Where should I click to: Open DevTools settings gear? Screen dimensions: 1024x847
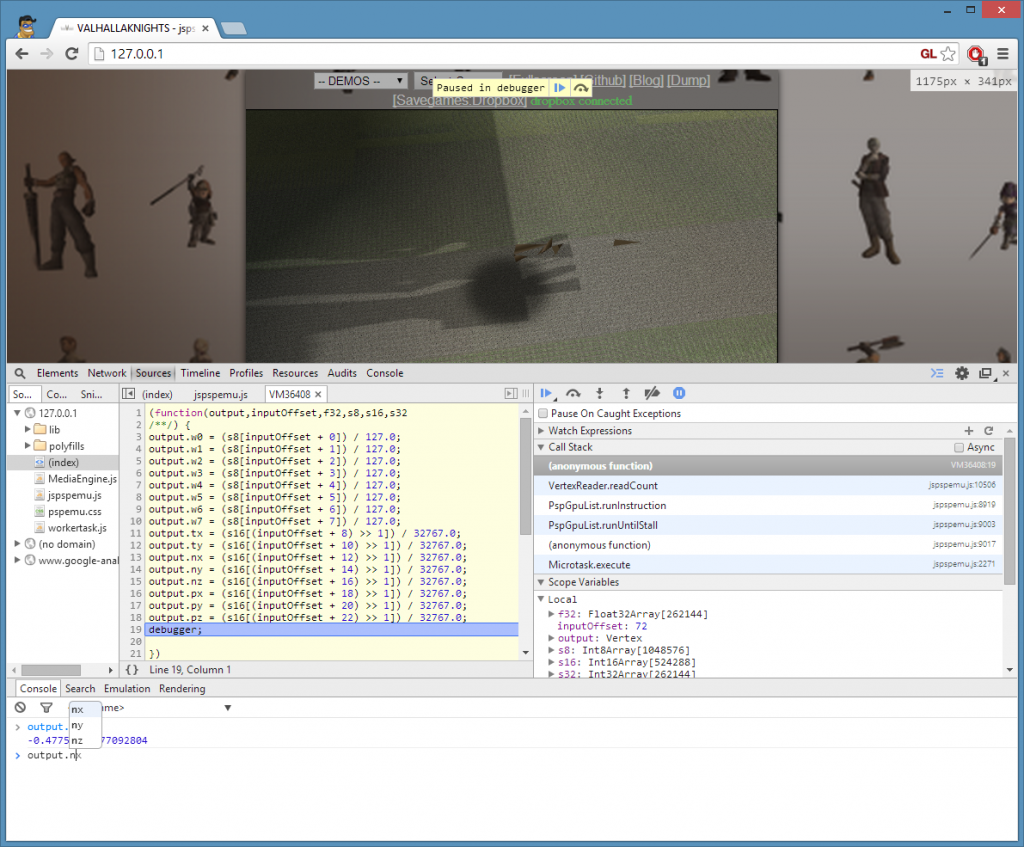click(x=962, y=373)
